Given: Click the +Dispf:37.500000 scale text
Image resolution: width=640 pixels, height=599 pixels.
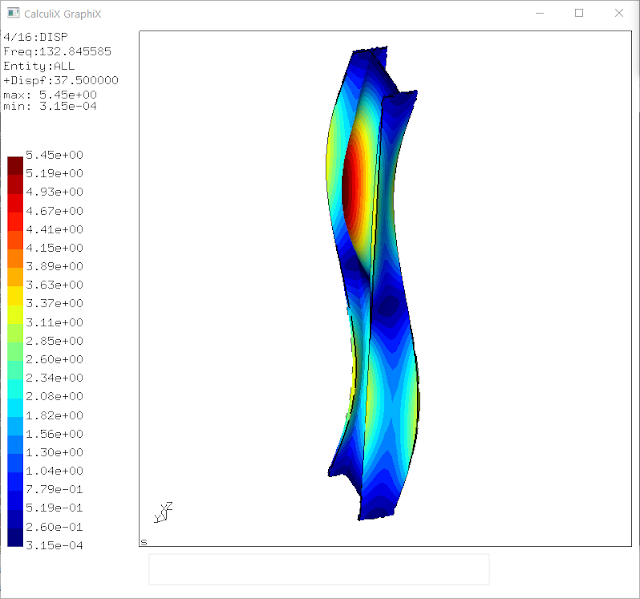Looking at the screenshot, I should coord(61,80).
